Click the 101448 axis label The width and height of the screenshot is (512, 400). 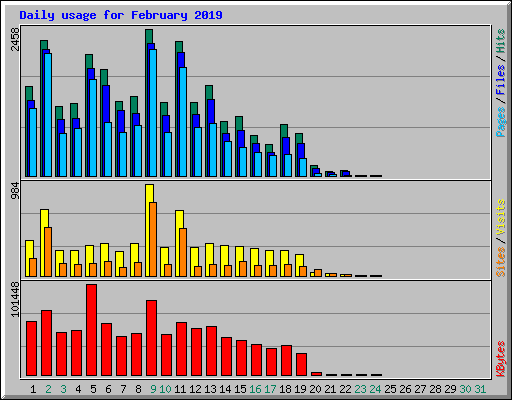(x=15, y=299)
